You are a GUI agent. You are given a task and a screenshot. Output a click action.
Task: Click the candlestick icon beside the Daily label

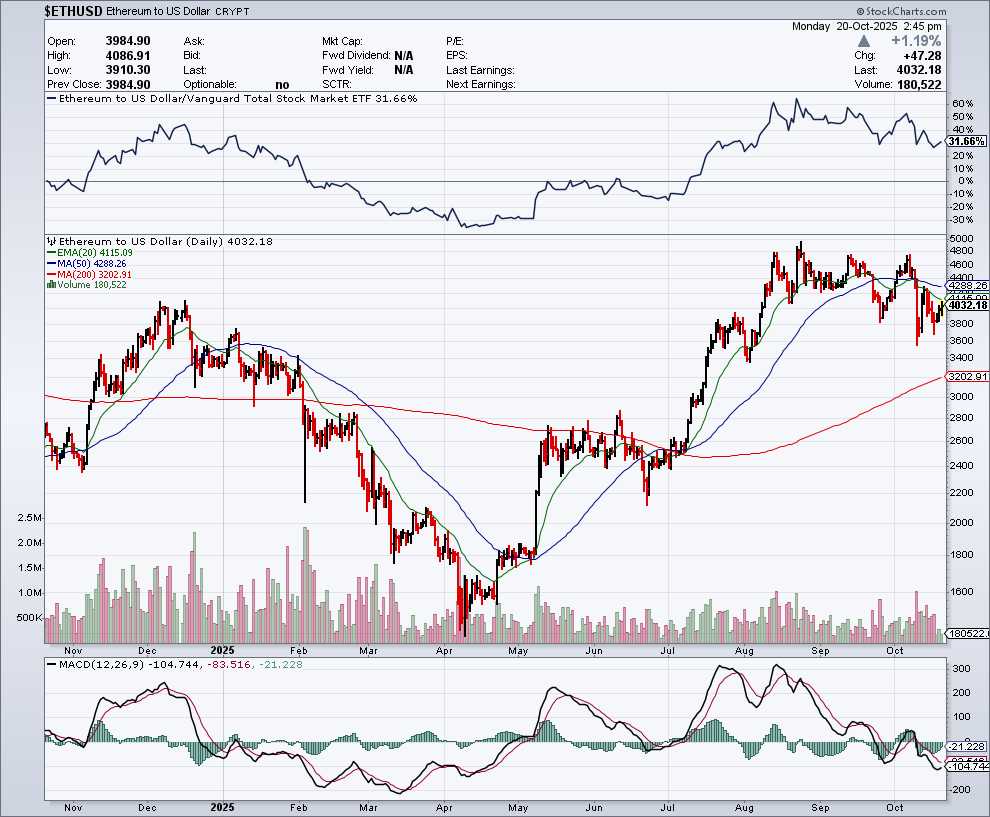coord(51,242)
